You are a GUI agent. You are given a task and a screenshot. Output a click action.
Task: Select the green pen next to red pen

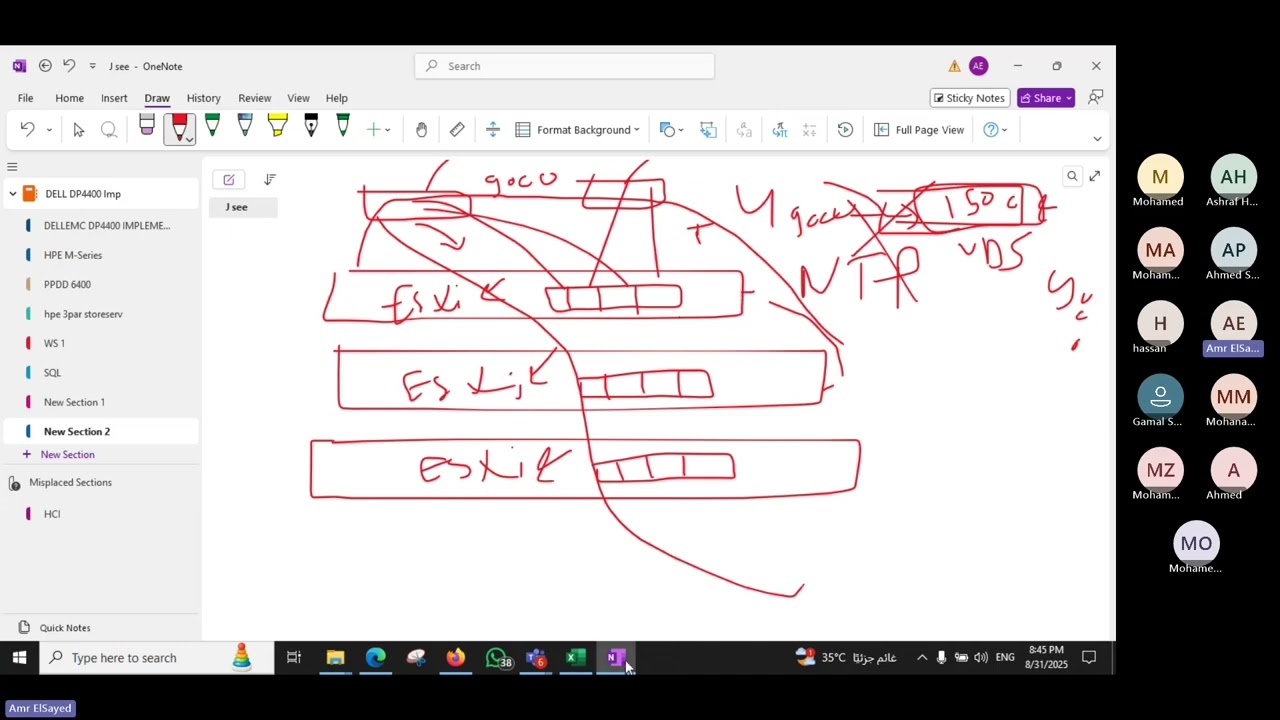click(212, 127)
